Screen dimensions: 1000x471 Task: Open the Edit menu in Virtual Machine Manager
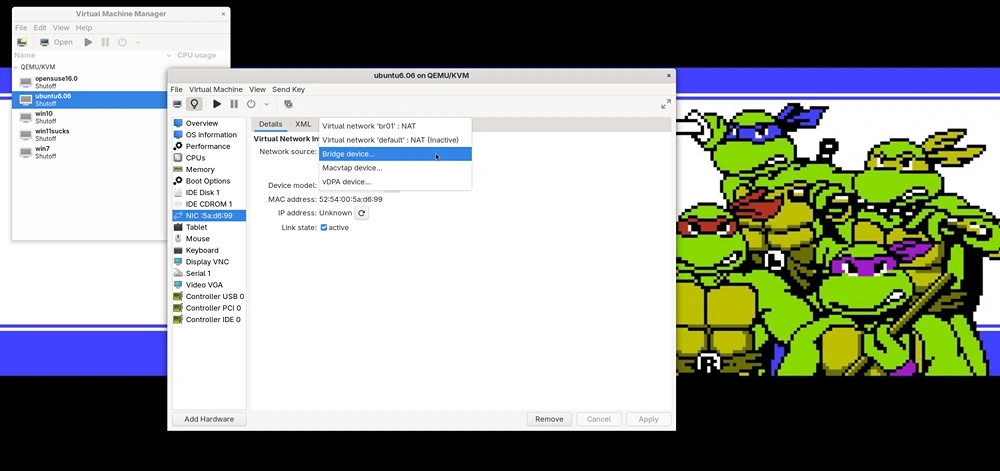point(40,28)
